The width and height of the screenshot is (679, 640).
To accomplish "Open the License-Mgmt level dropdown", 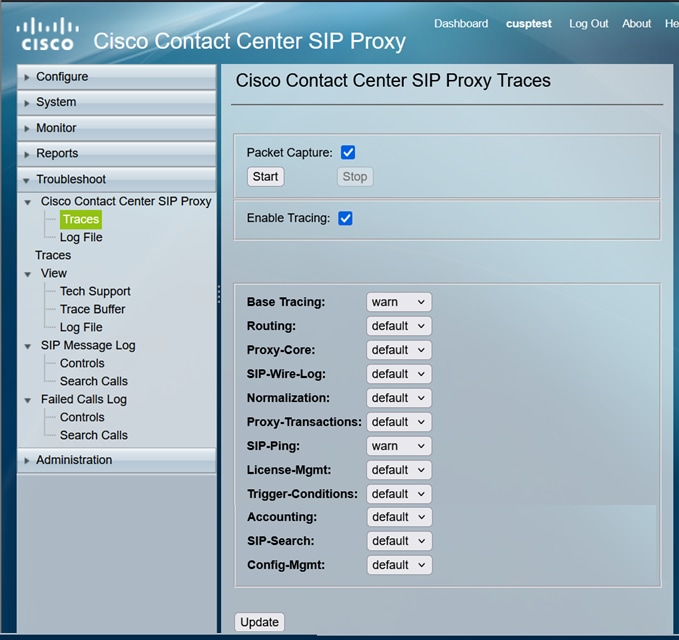I will (399, 470).
